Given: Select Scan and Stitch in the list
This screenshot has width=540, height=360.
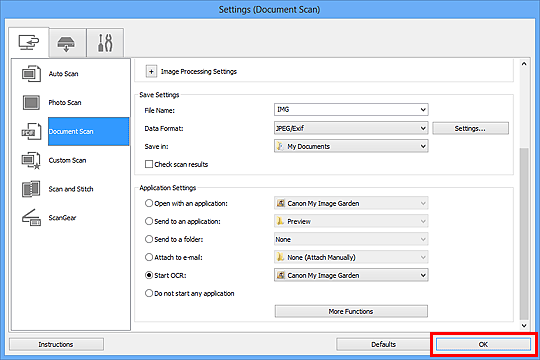Looking at the screenshot, I should tap(71, 189).
